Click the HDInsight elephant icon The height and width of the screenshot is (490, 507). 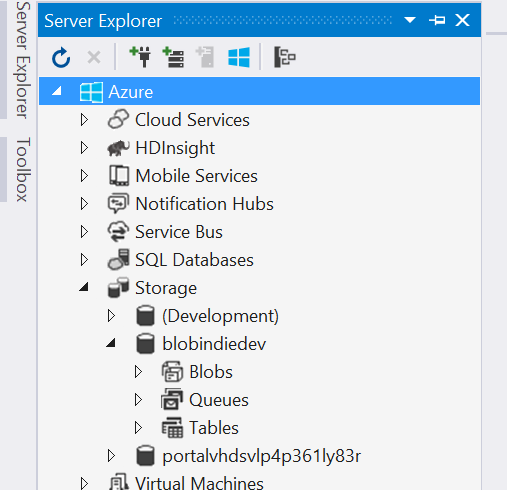click(118, 148)
